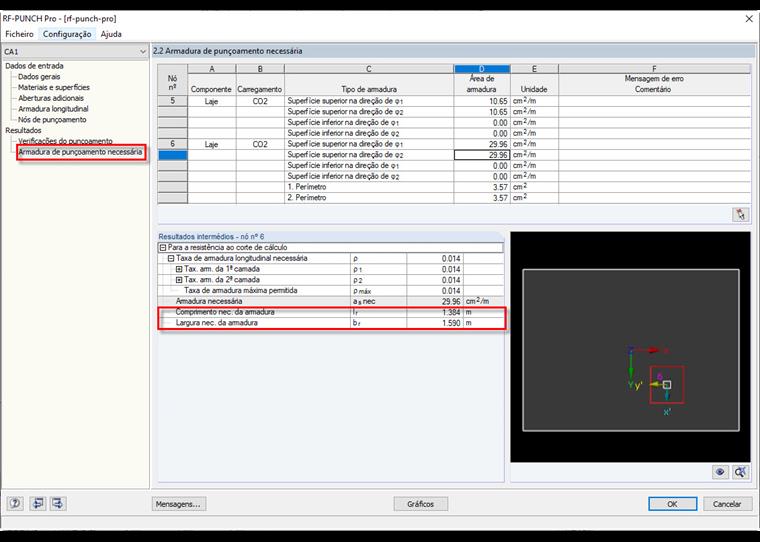Expand 'Tax. arm. da 1ª camada'

[179, 269]
